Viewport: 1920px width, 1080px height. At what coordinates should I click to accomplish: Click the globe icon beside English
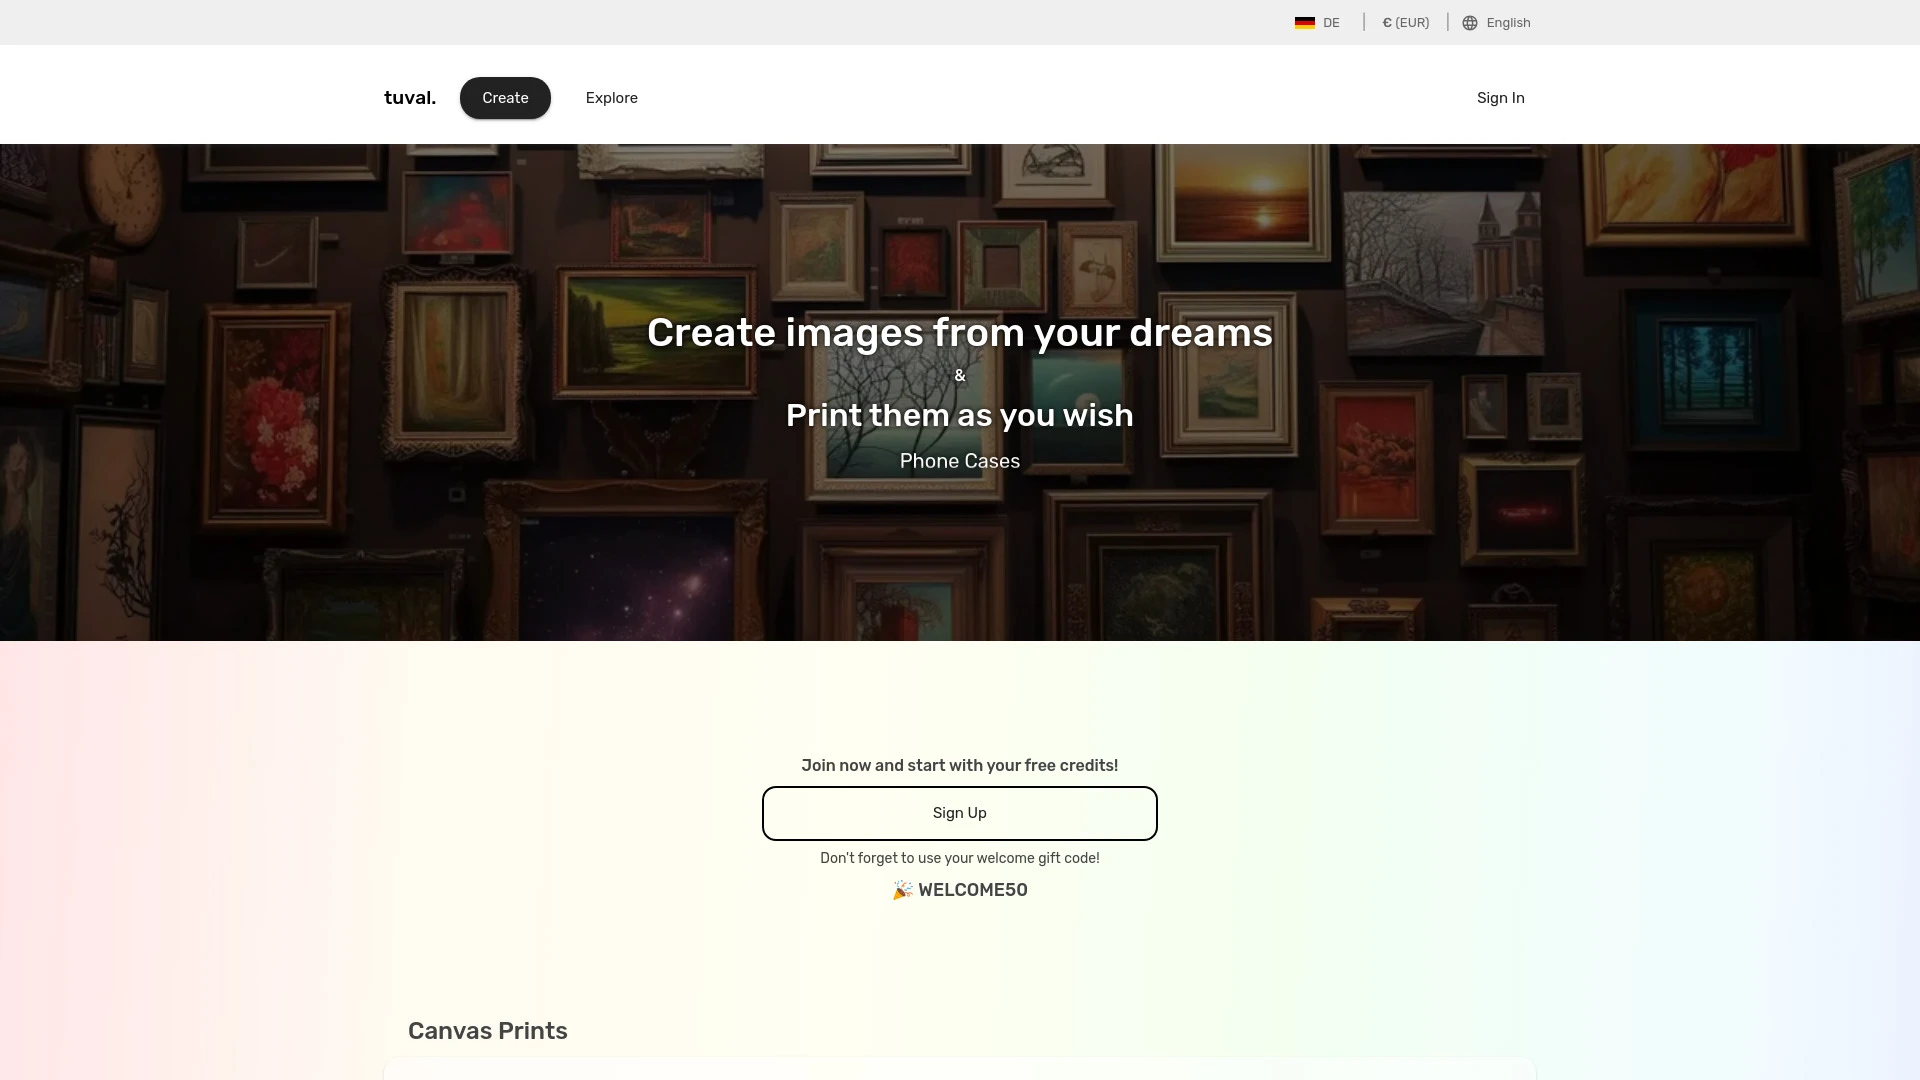click(1469, 22)
